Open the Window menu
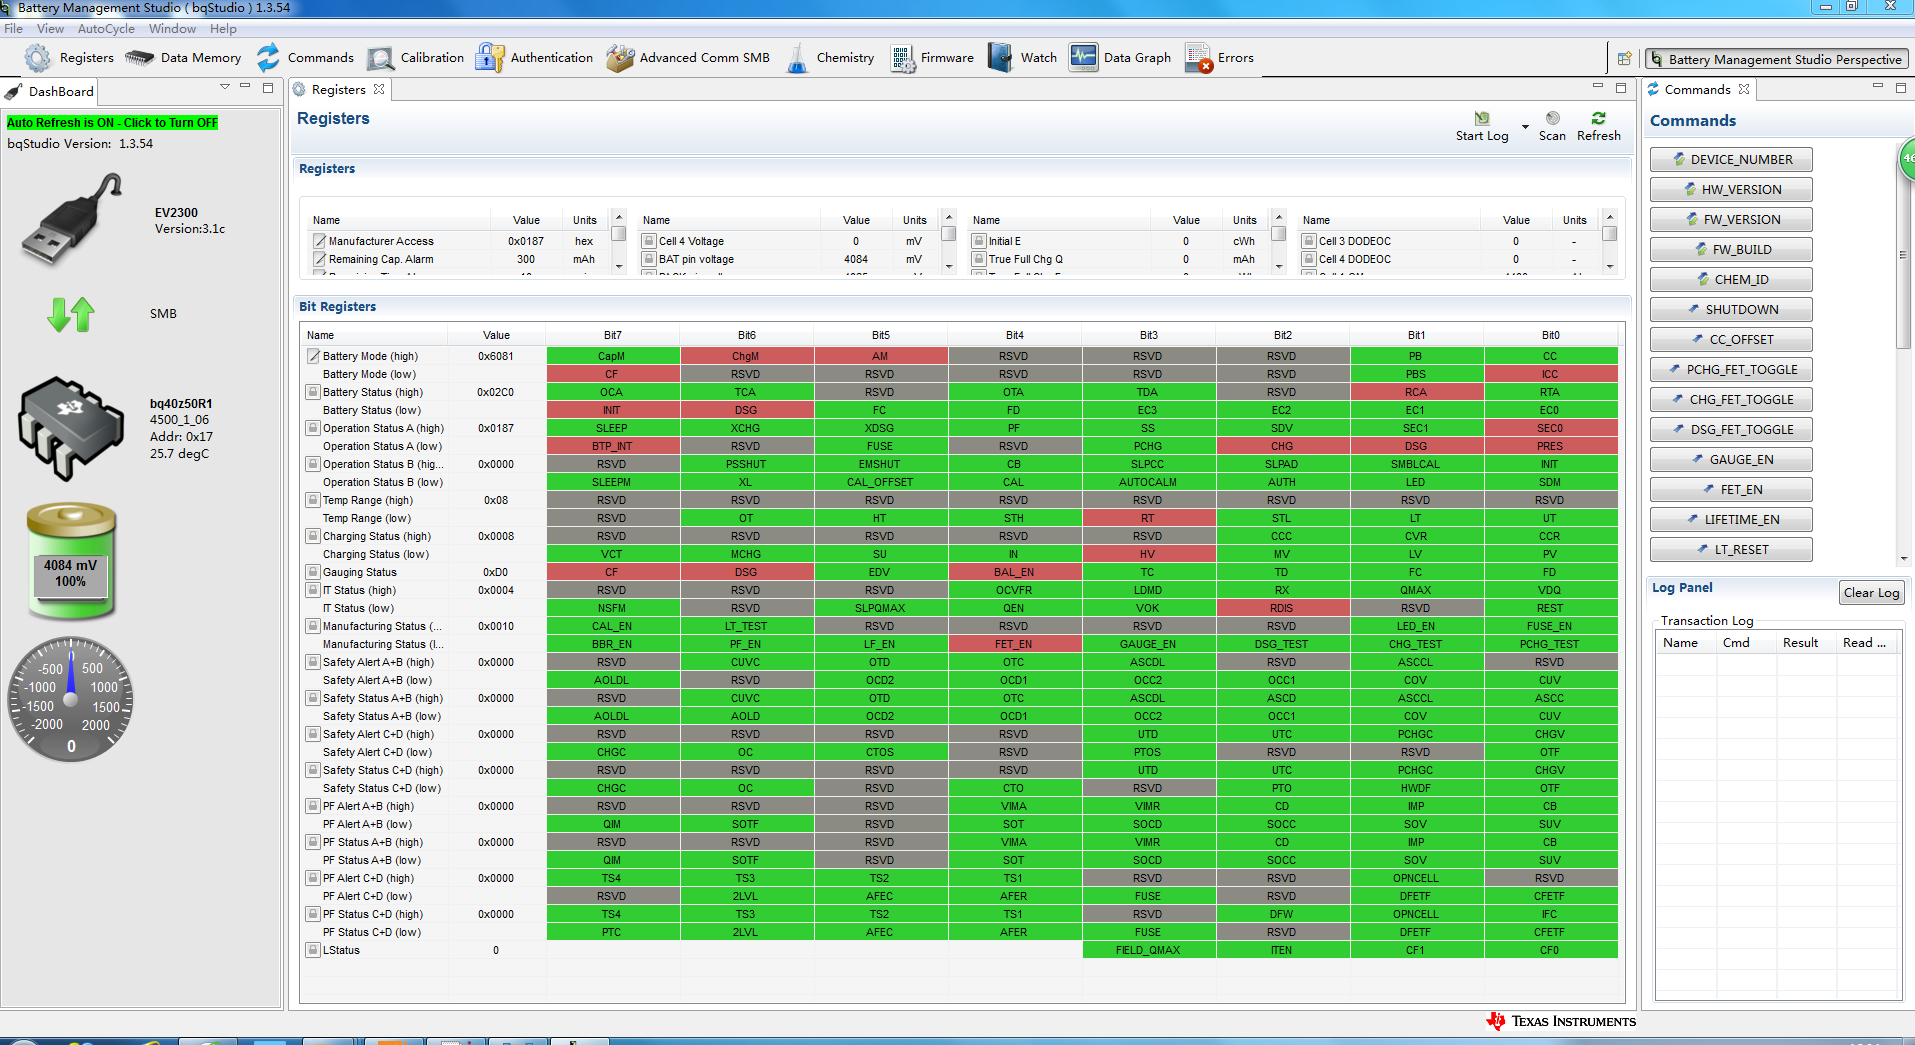The height and width of the screenshot is (1045, 1915). point(172,29)
